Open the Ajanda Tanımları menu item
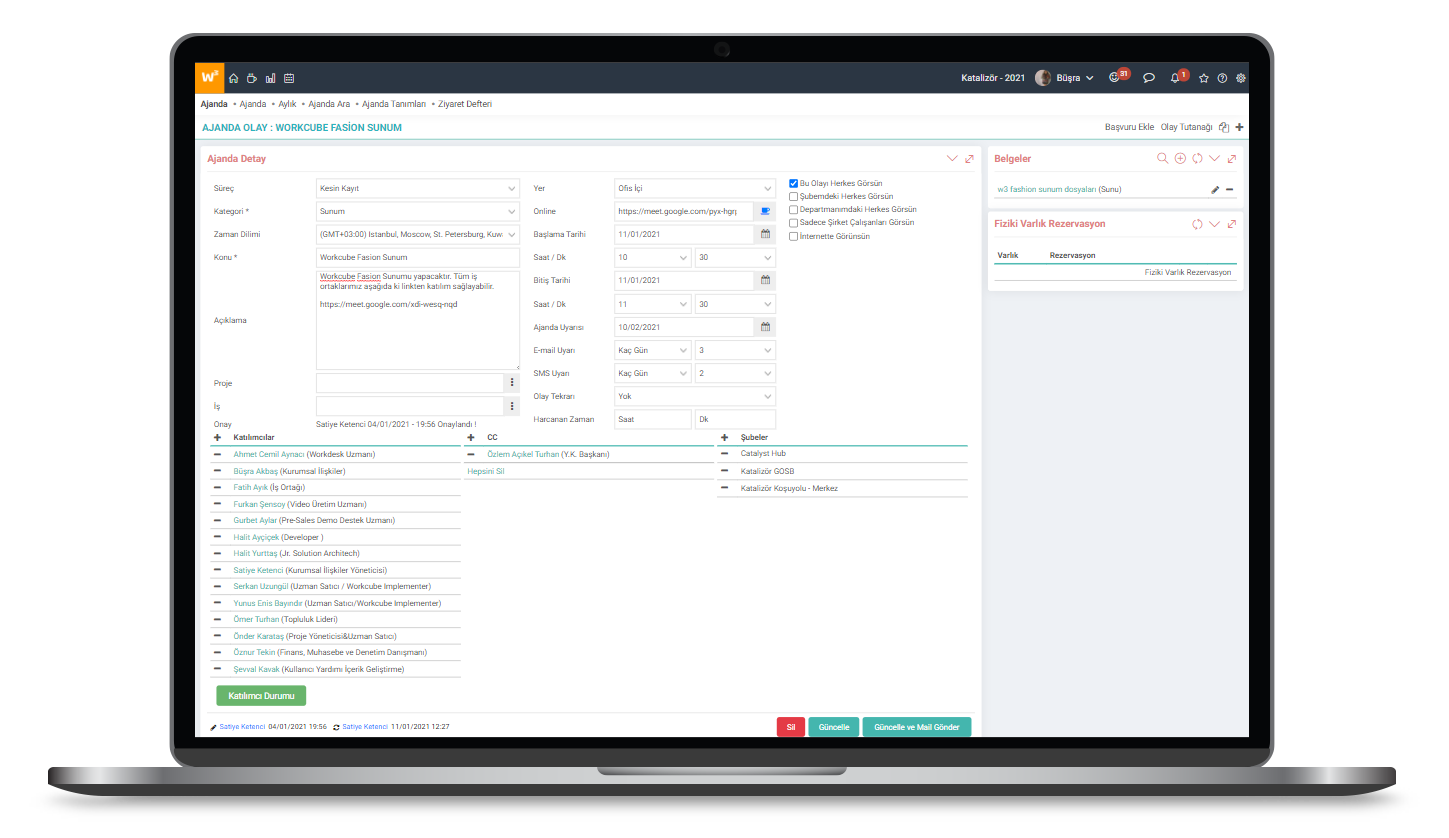 394,104
